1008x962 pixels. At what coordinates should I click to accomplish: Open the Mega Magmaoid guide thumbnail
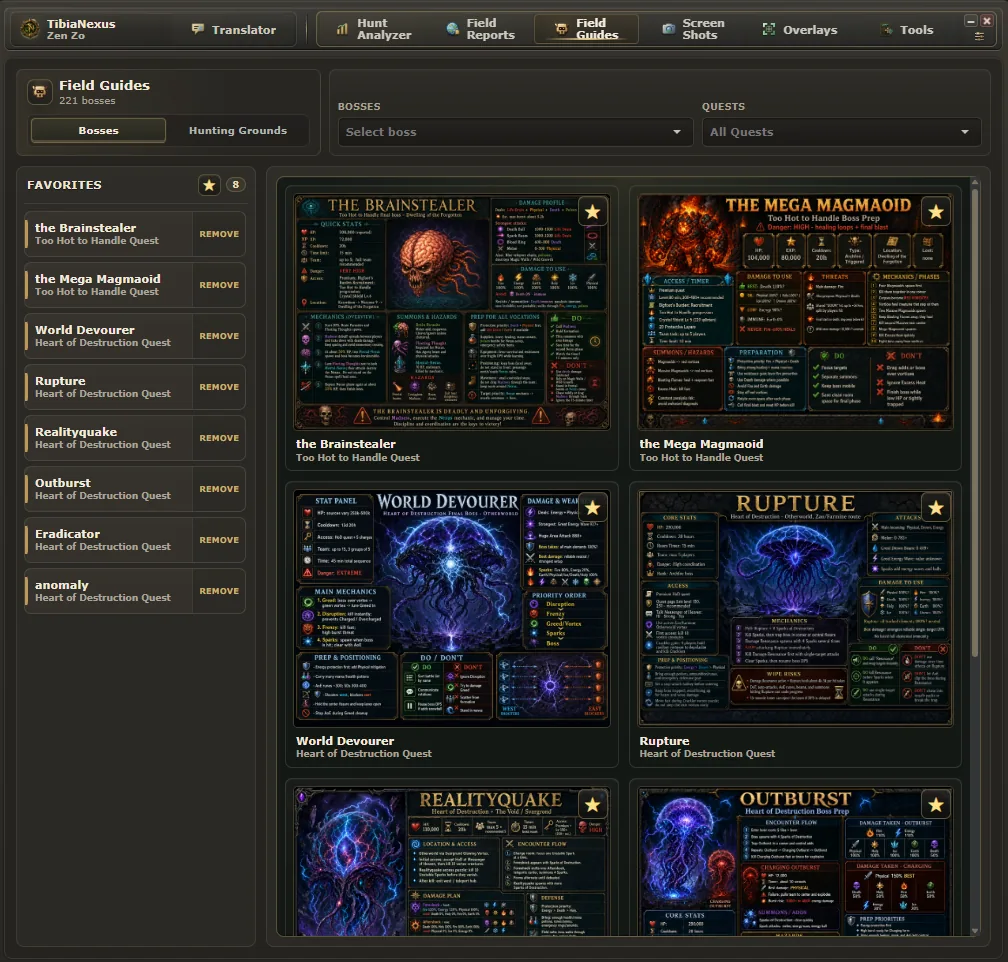coord(795,312)
